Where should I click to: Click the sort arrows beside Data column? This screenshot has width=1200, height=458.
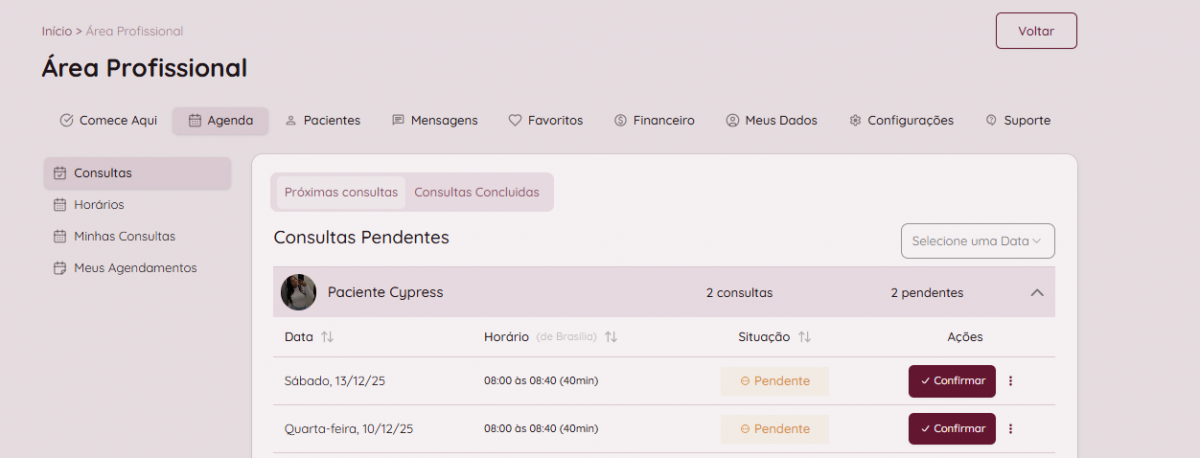(x=327, y=337)
